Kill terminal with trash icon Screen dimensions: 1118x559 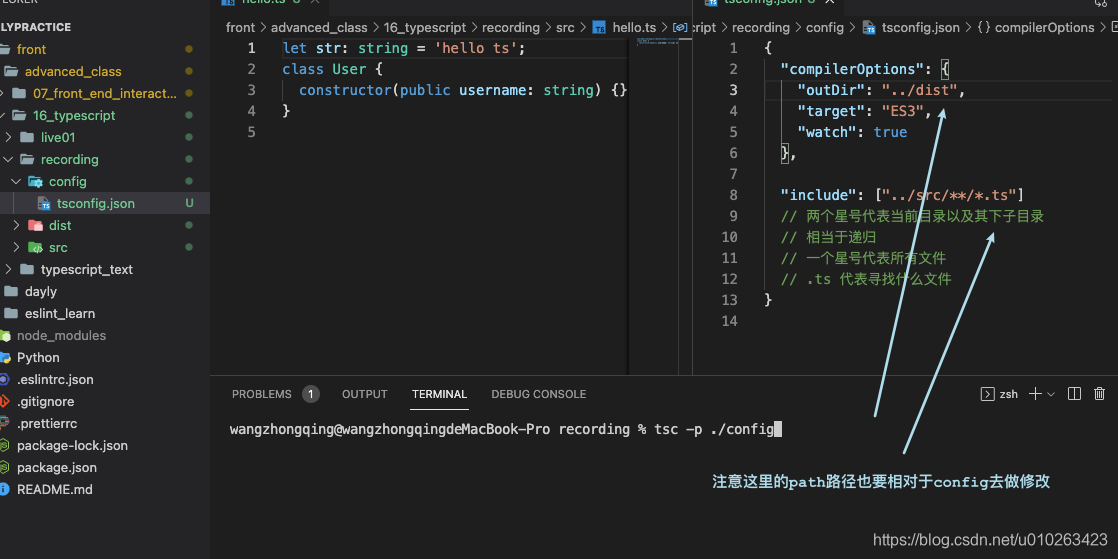[x=1099, y=394]
